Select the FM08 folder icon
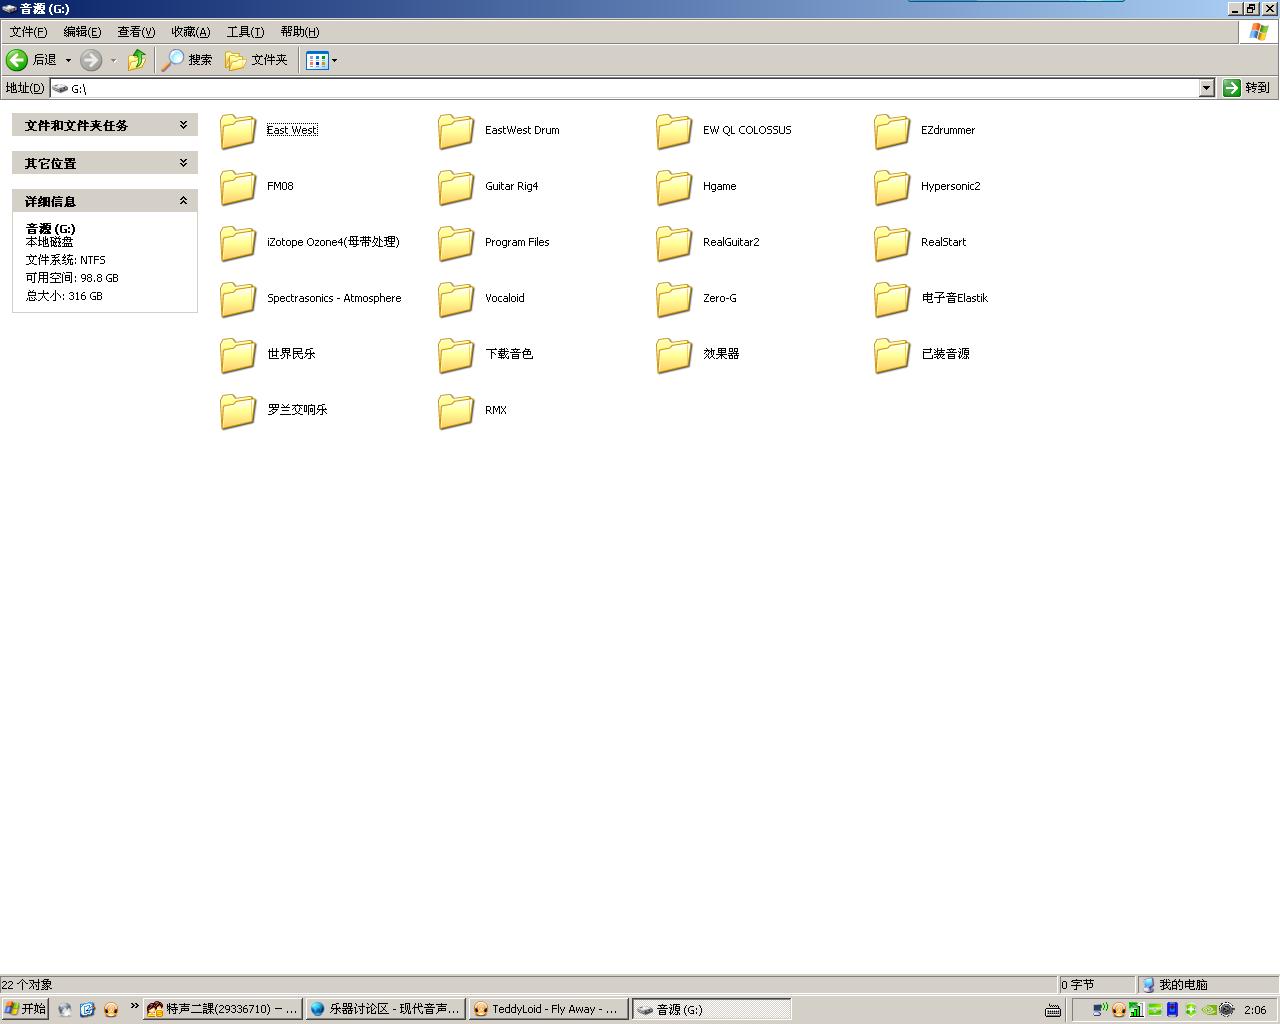This screenshot has height=1024, width=1280. pyautogui.click(x=238, y=186)
